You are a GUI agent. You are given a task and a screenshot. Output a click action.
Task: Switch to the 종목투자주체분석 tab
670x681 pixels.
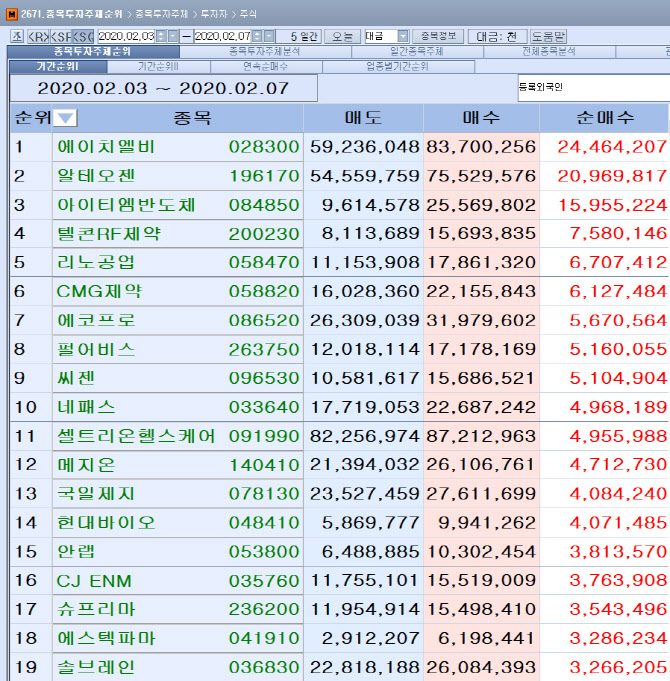(x=265, y=52)
